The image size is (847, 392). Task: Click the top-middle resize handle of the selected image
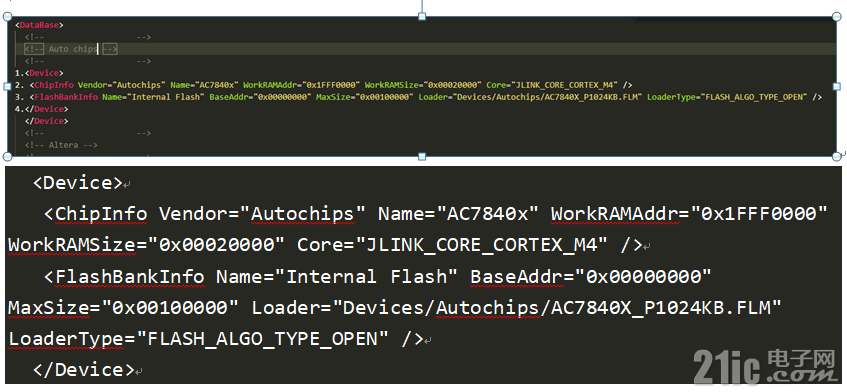pyautogui.click(x=422, y=17)
